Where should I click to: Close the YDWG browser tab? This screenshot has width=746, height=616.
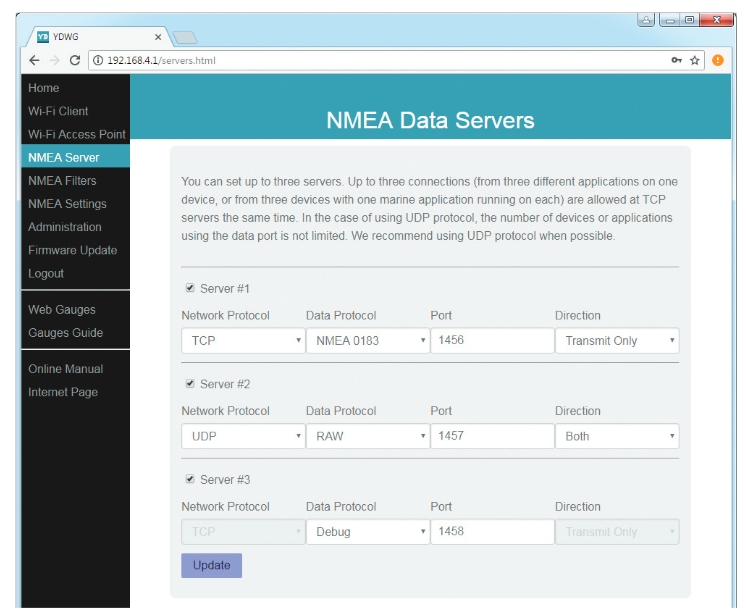click(x=158, y=37)
